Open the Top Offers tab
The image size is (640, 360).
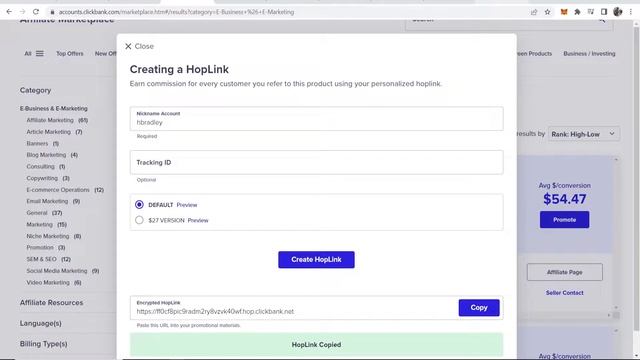click(70, 53)
